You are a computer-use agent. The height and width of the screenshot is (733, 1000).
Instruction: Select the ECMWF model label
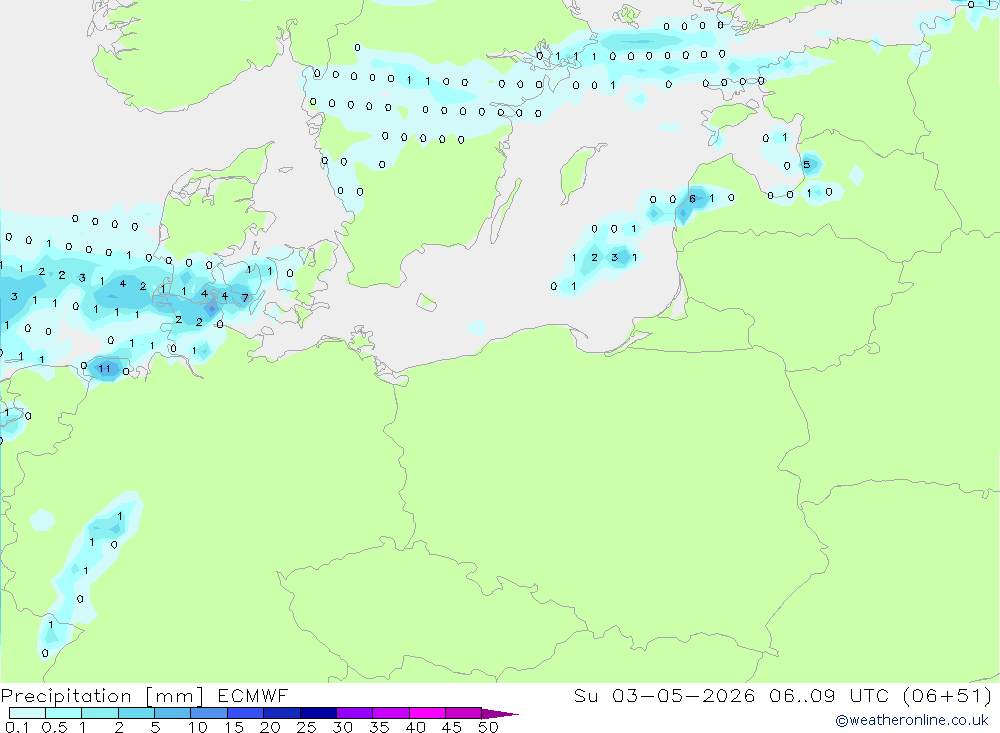click(x=253, y=695)
